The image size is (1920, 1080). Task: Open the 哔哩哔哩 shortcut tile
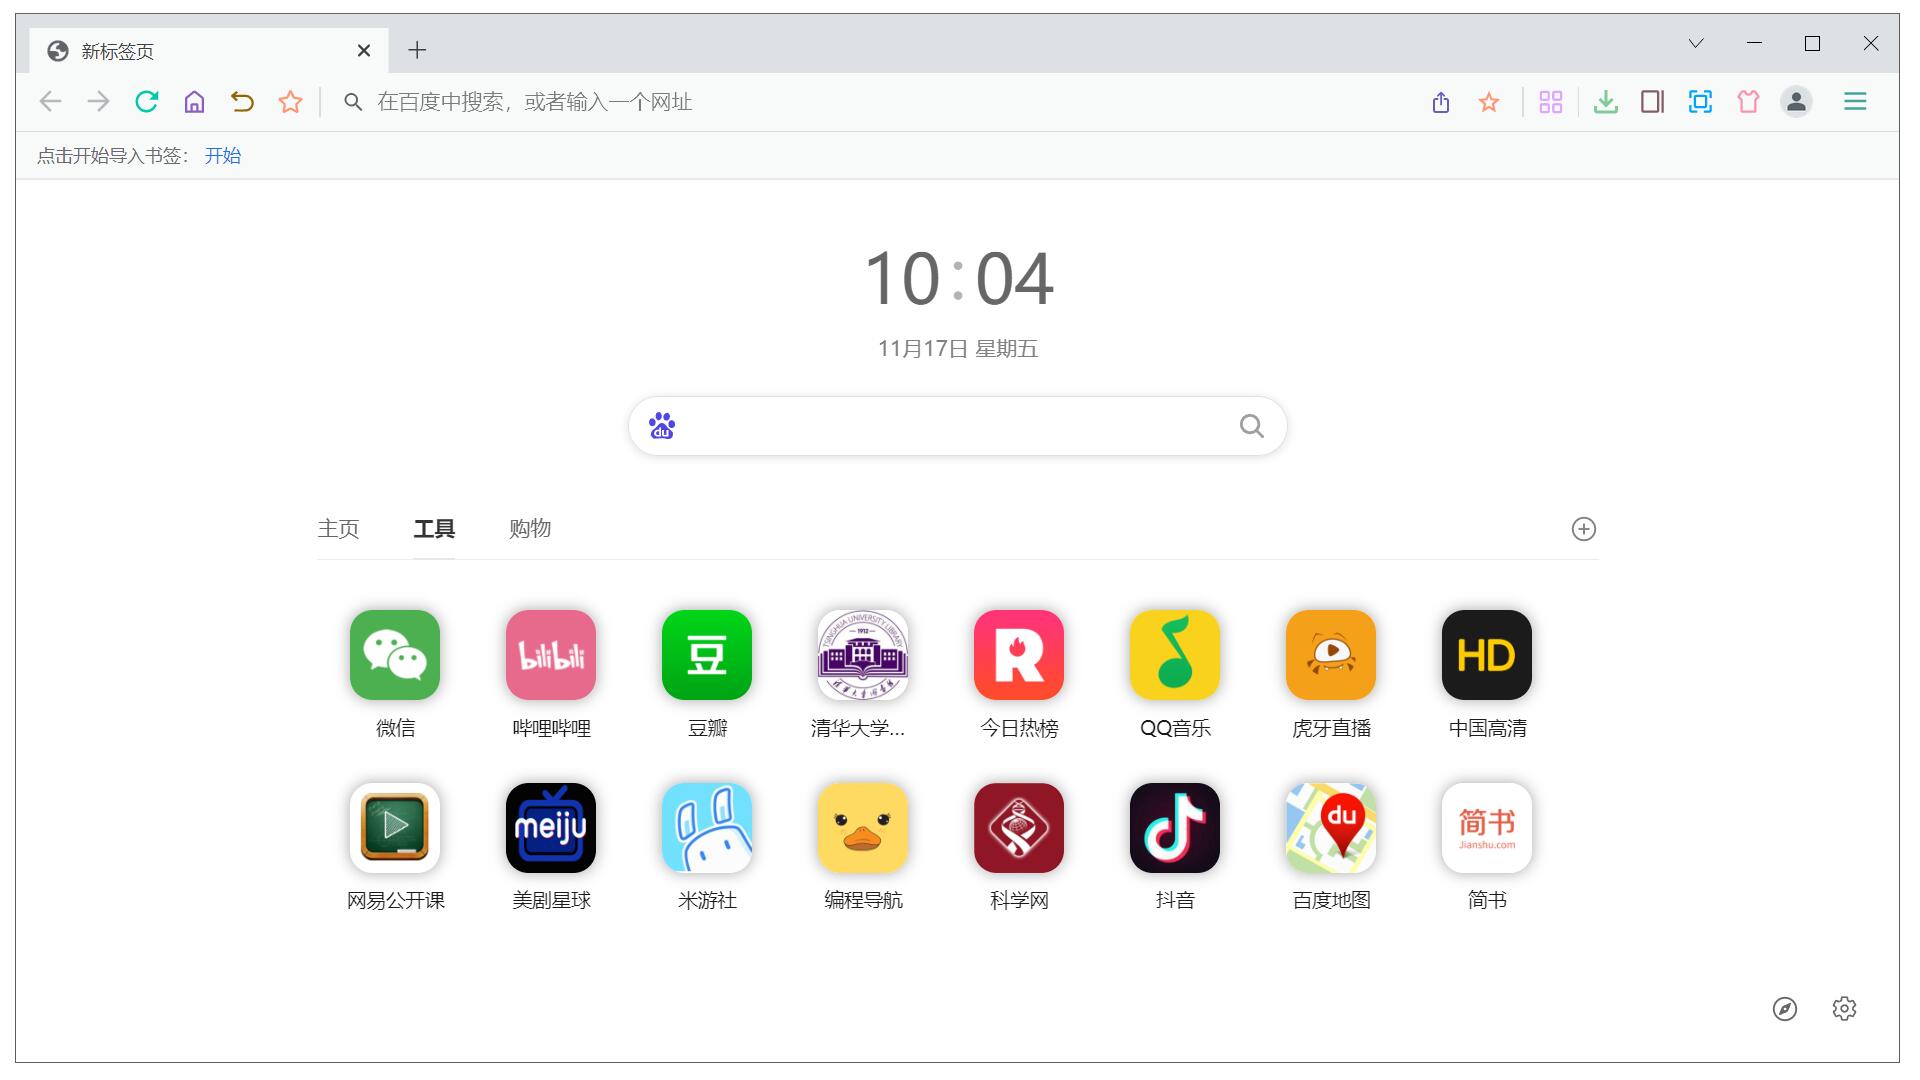(x=551, y=655)
